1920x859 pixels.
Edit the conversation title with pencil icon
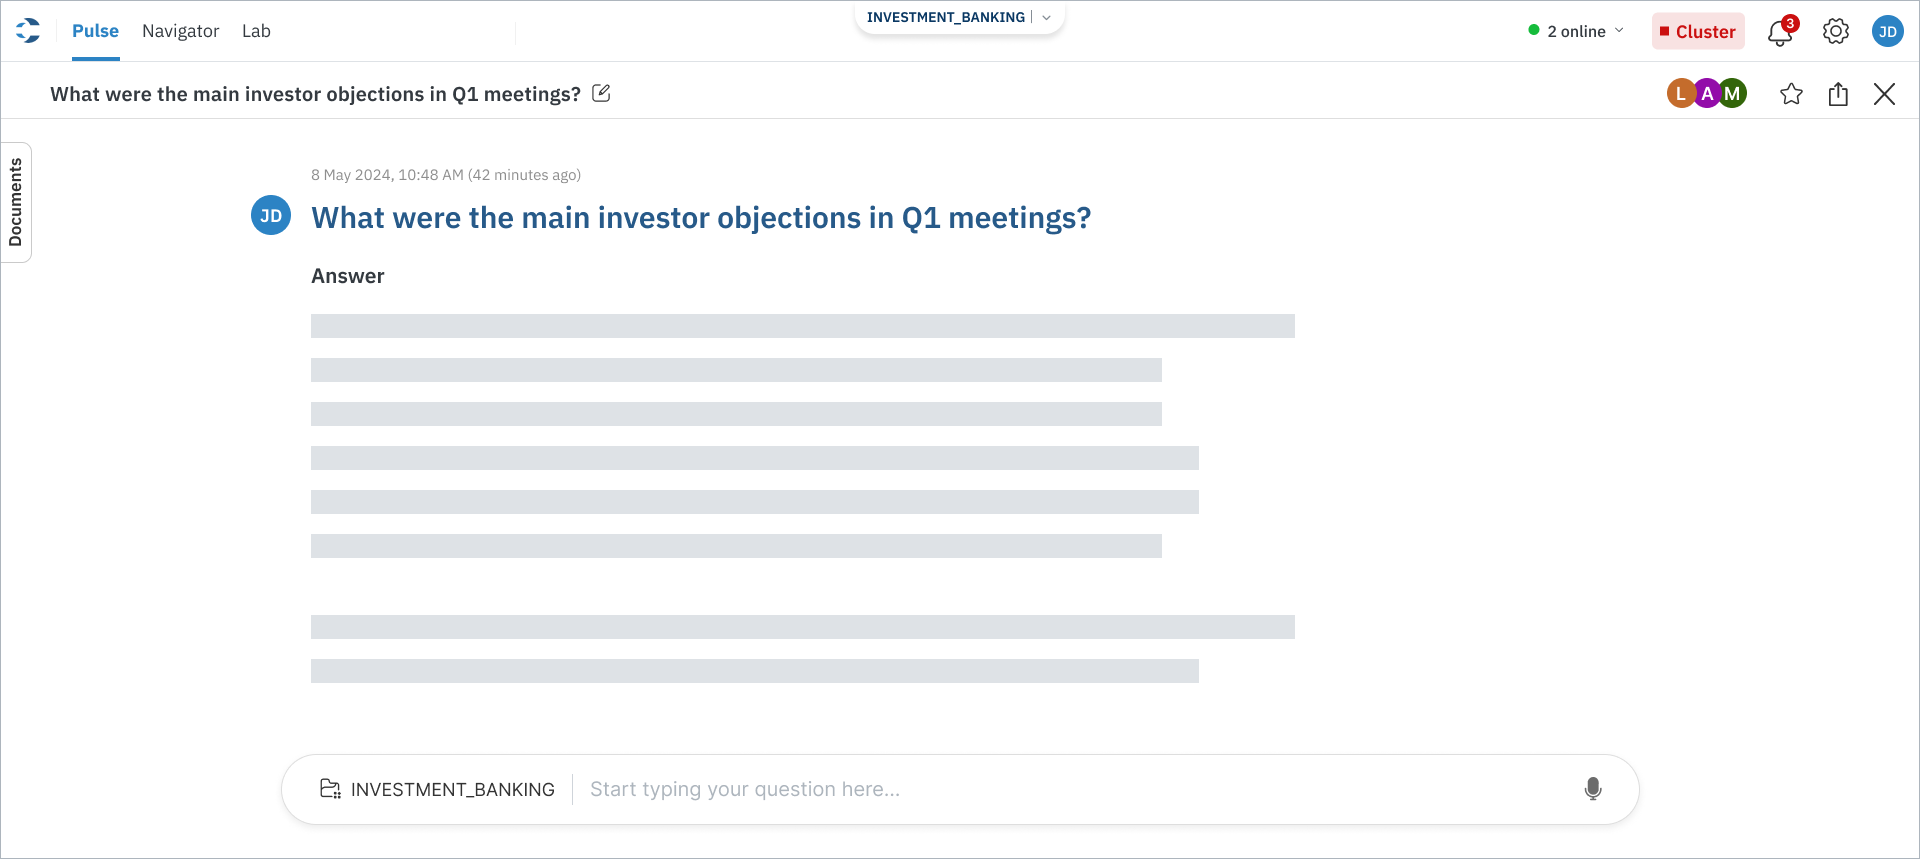(x=601, y=93)
